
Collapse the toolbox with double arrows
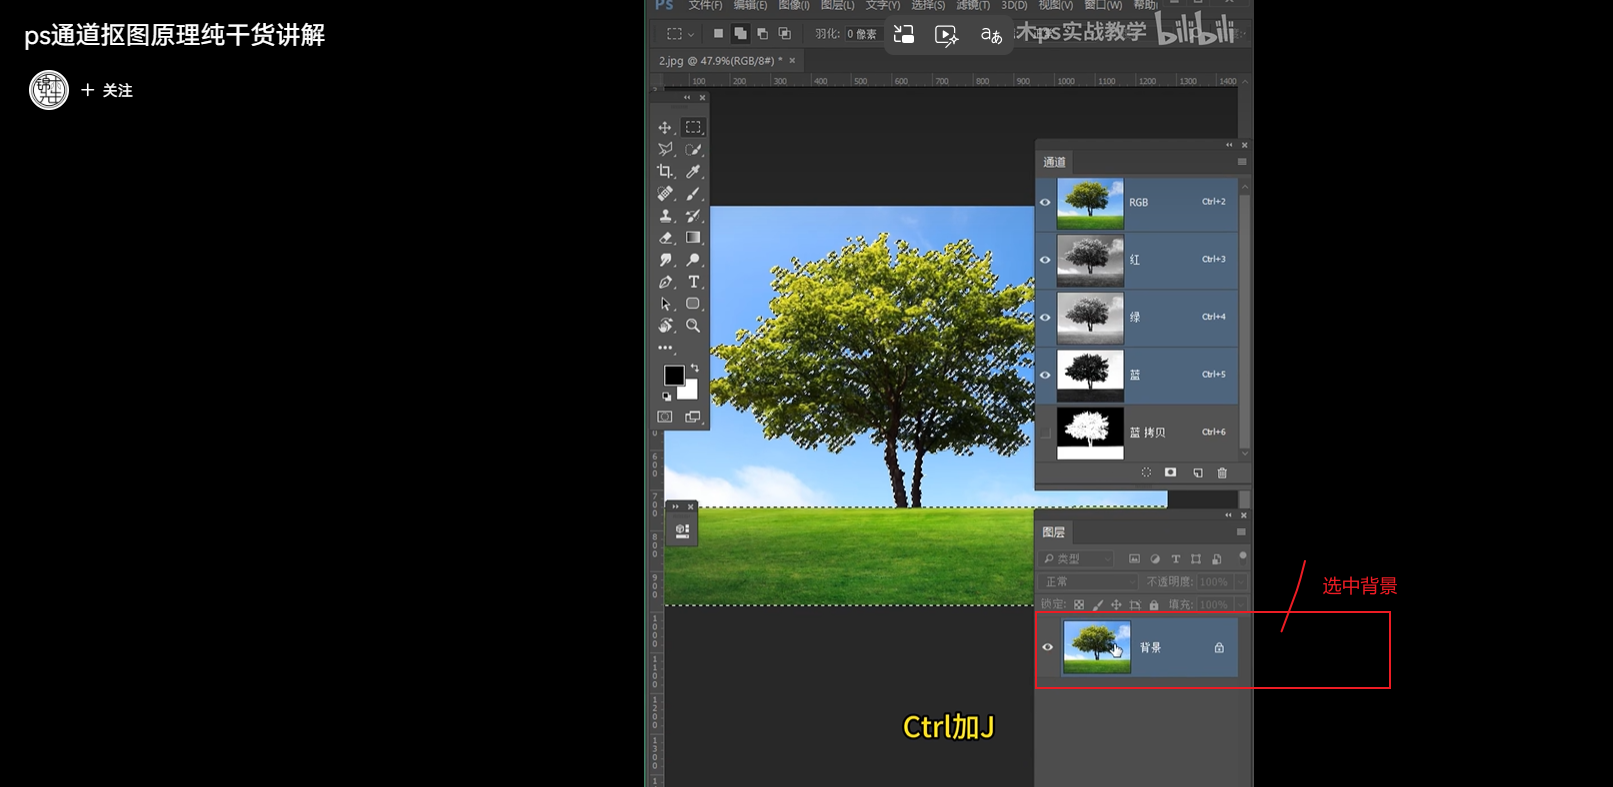(x=687, y=98)
